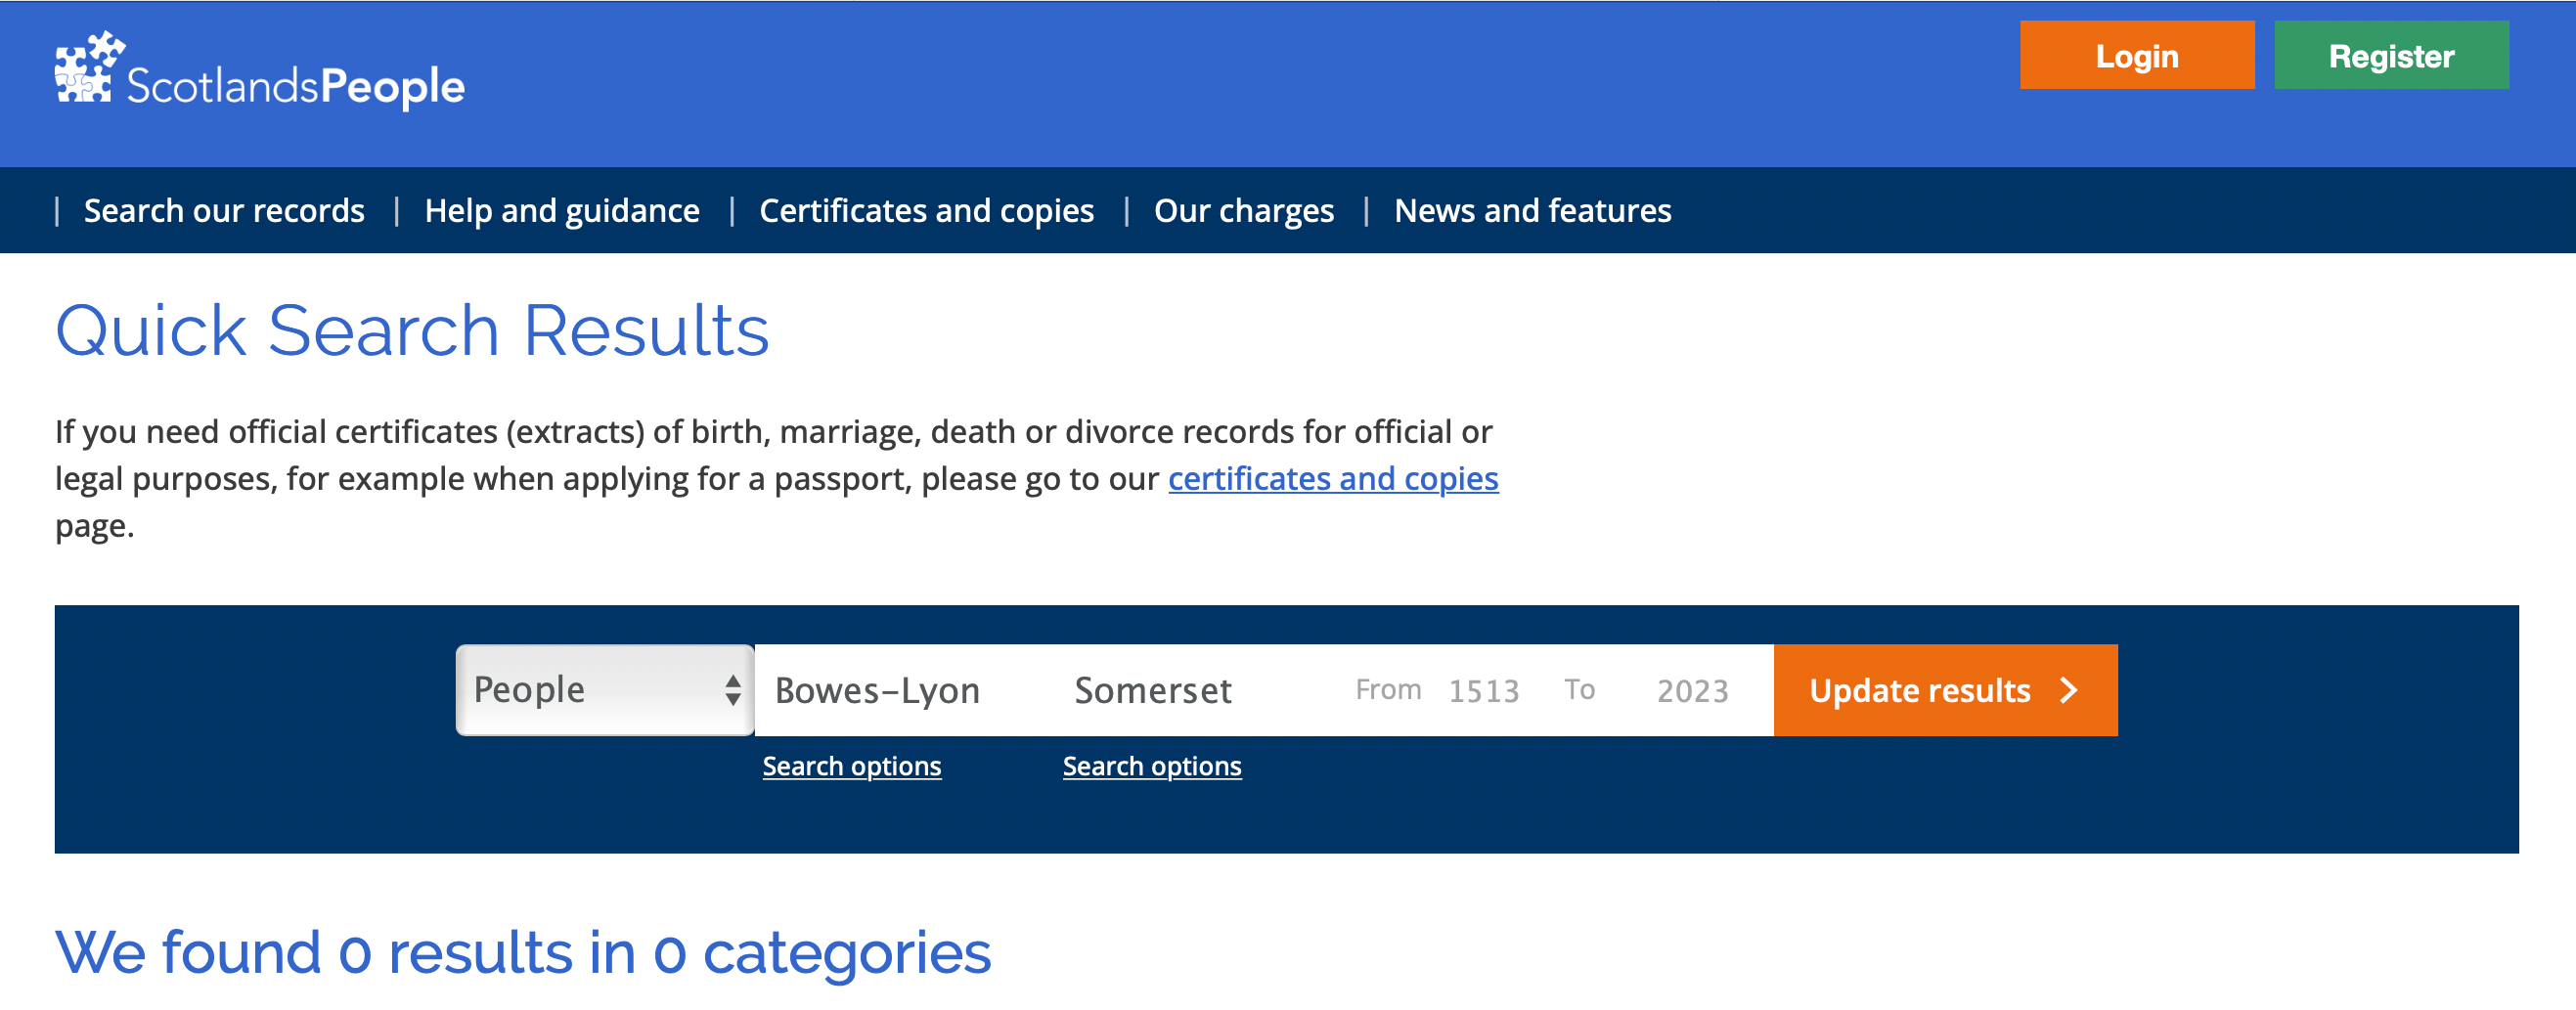Click the ScotlandsPeople wordmark text

[296, 86]
